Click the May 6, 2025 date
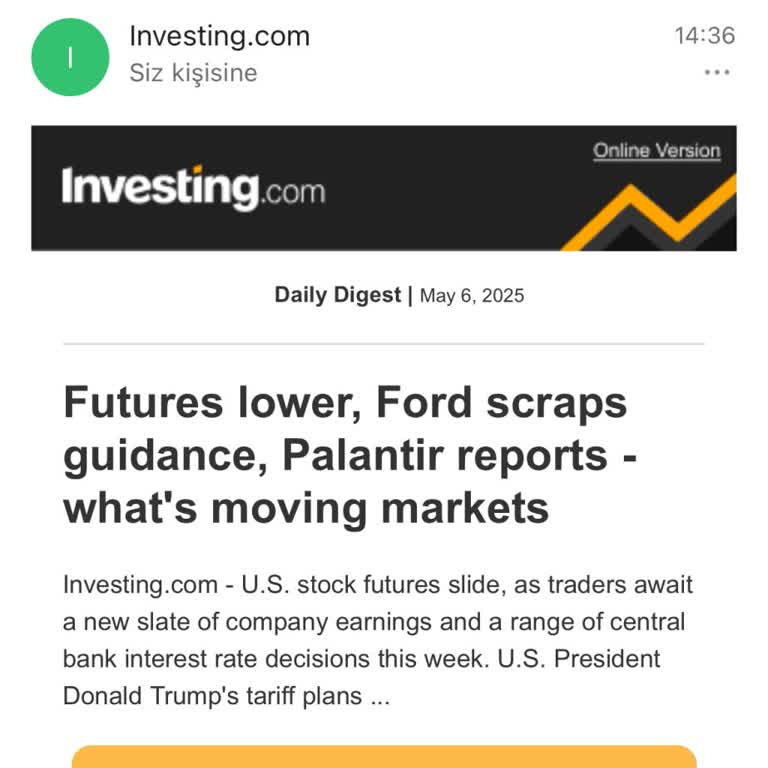The image size is (768, 768). (x=472, y=296)
